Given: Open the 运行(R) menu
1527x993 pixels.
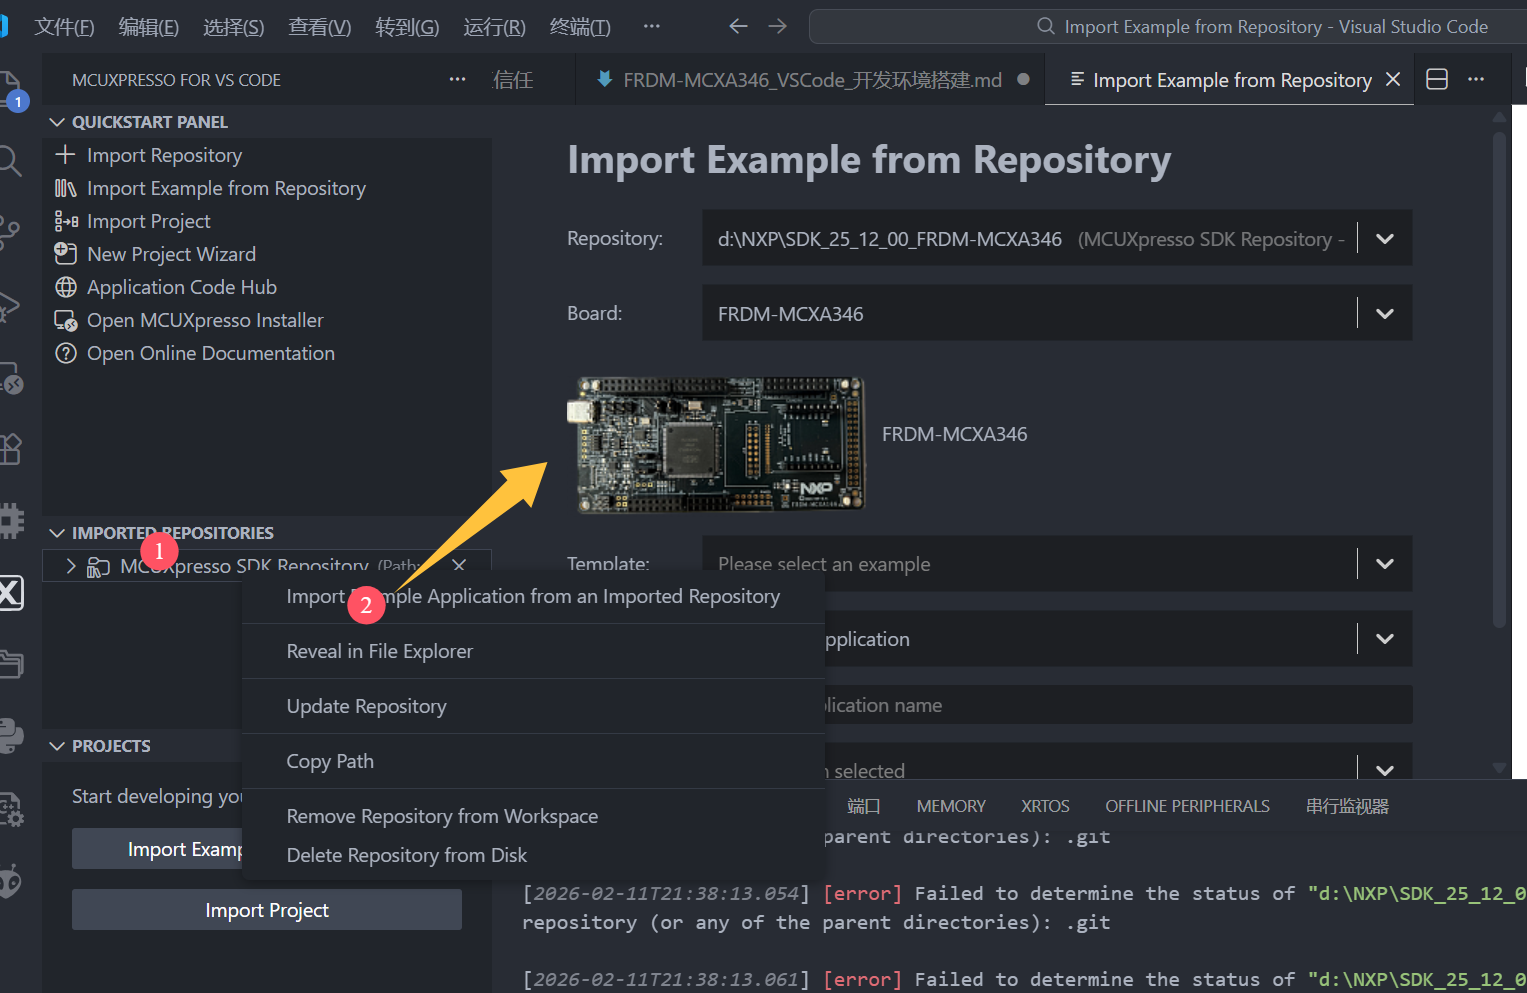Looking at the screenshot, I should (494, 27).
